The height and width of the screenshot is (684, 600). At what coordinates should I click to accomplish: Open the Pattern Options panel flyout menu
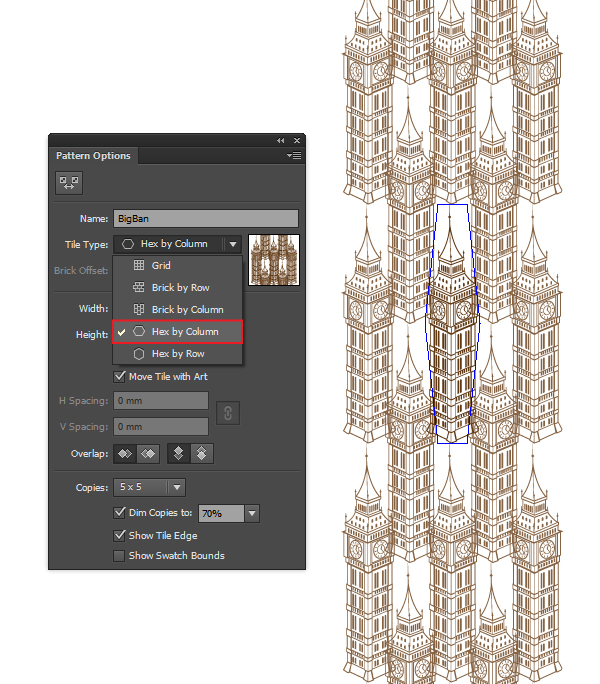coord(294,155)
